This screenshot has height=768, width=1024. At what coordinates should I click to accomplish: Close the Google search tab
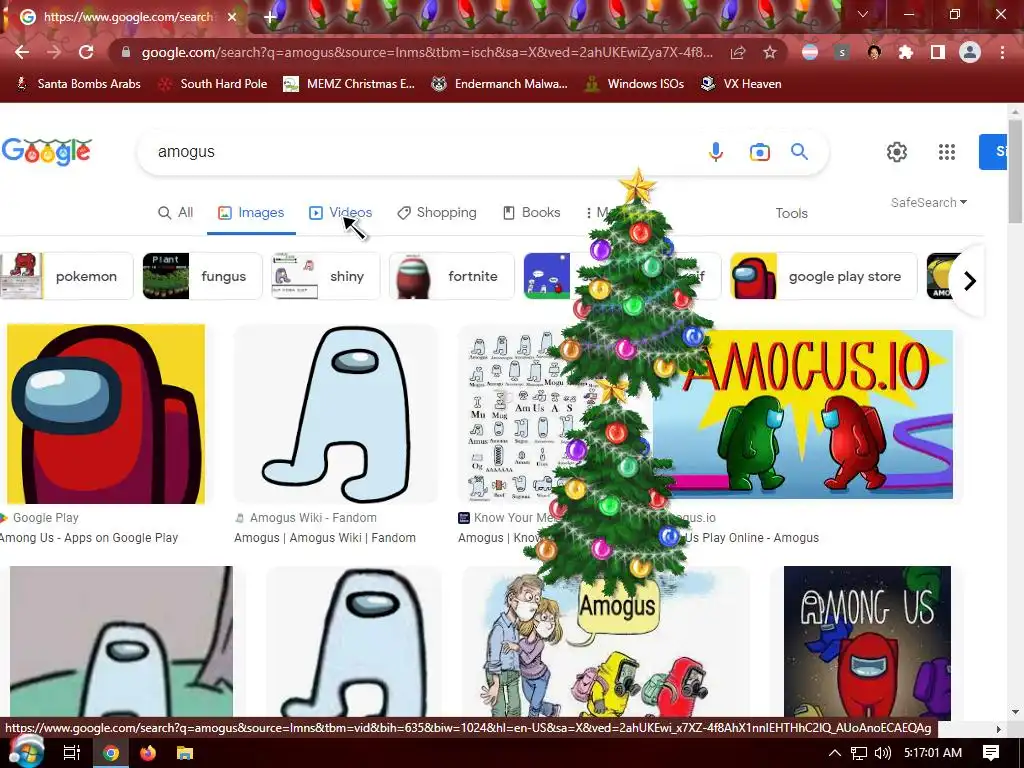pos(232,17)
